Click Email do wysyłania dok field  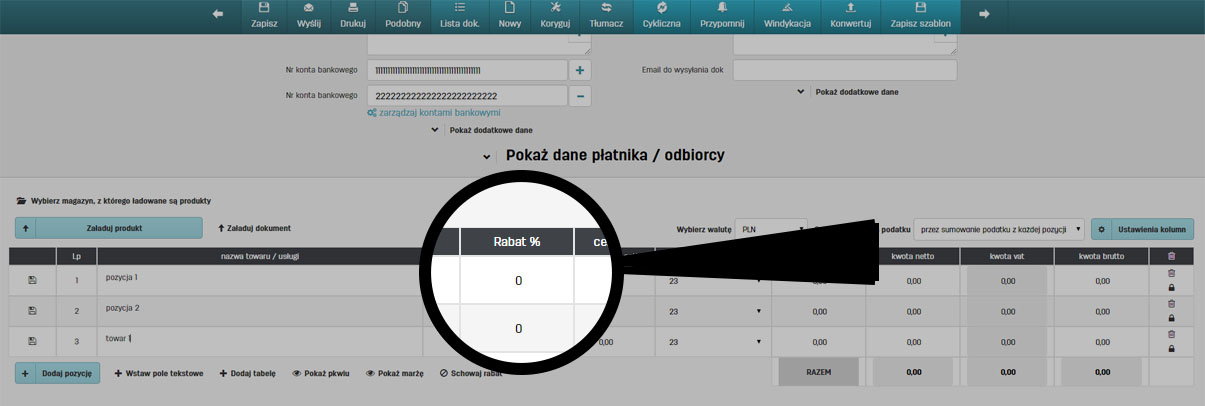845,71
